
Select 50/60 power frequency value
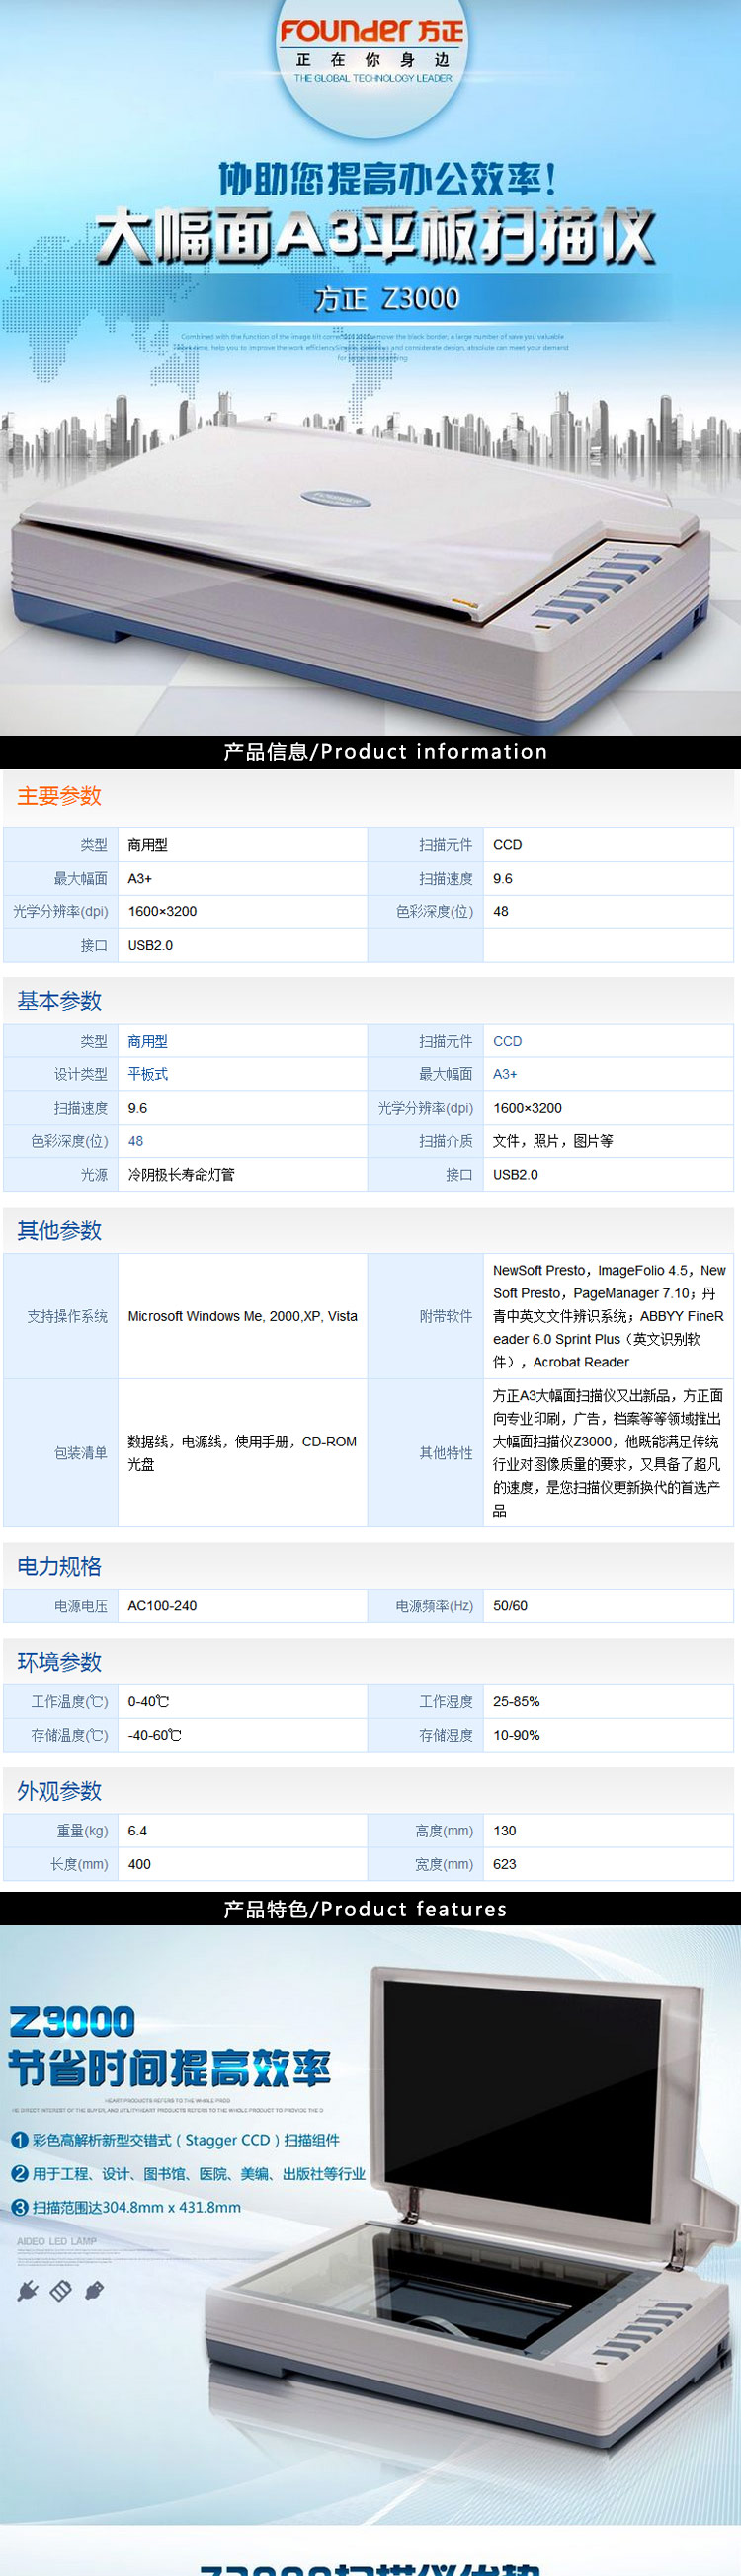pyautogui.click(x=510, y=1606)
